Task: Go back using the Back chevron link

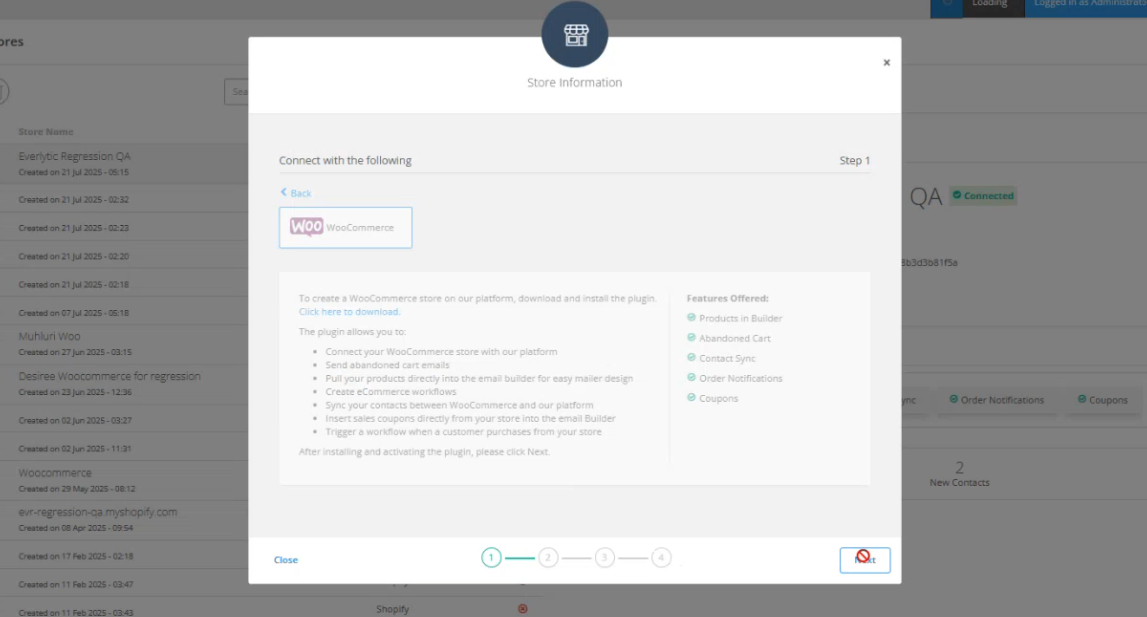Action: point(296,193)
